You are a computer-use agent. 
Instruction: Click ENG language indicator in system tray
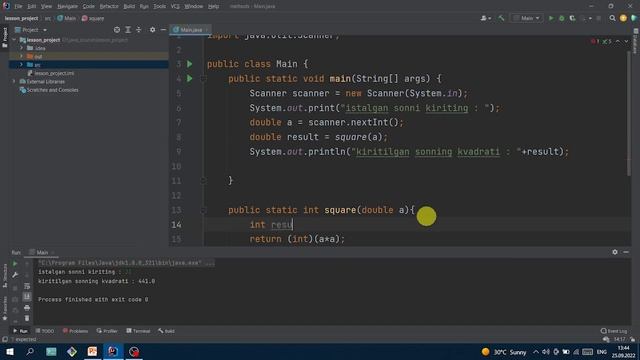pos(602,352)
